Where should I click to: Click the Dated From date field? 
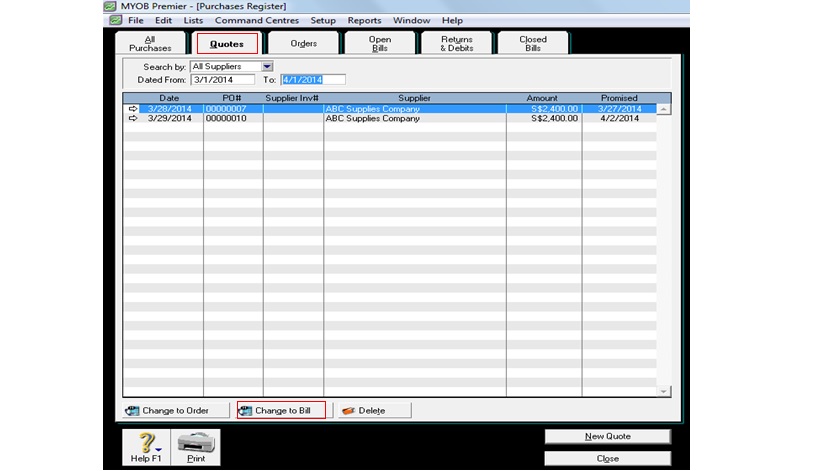point(223,79)
